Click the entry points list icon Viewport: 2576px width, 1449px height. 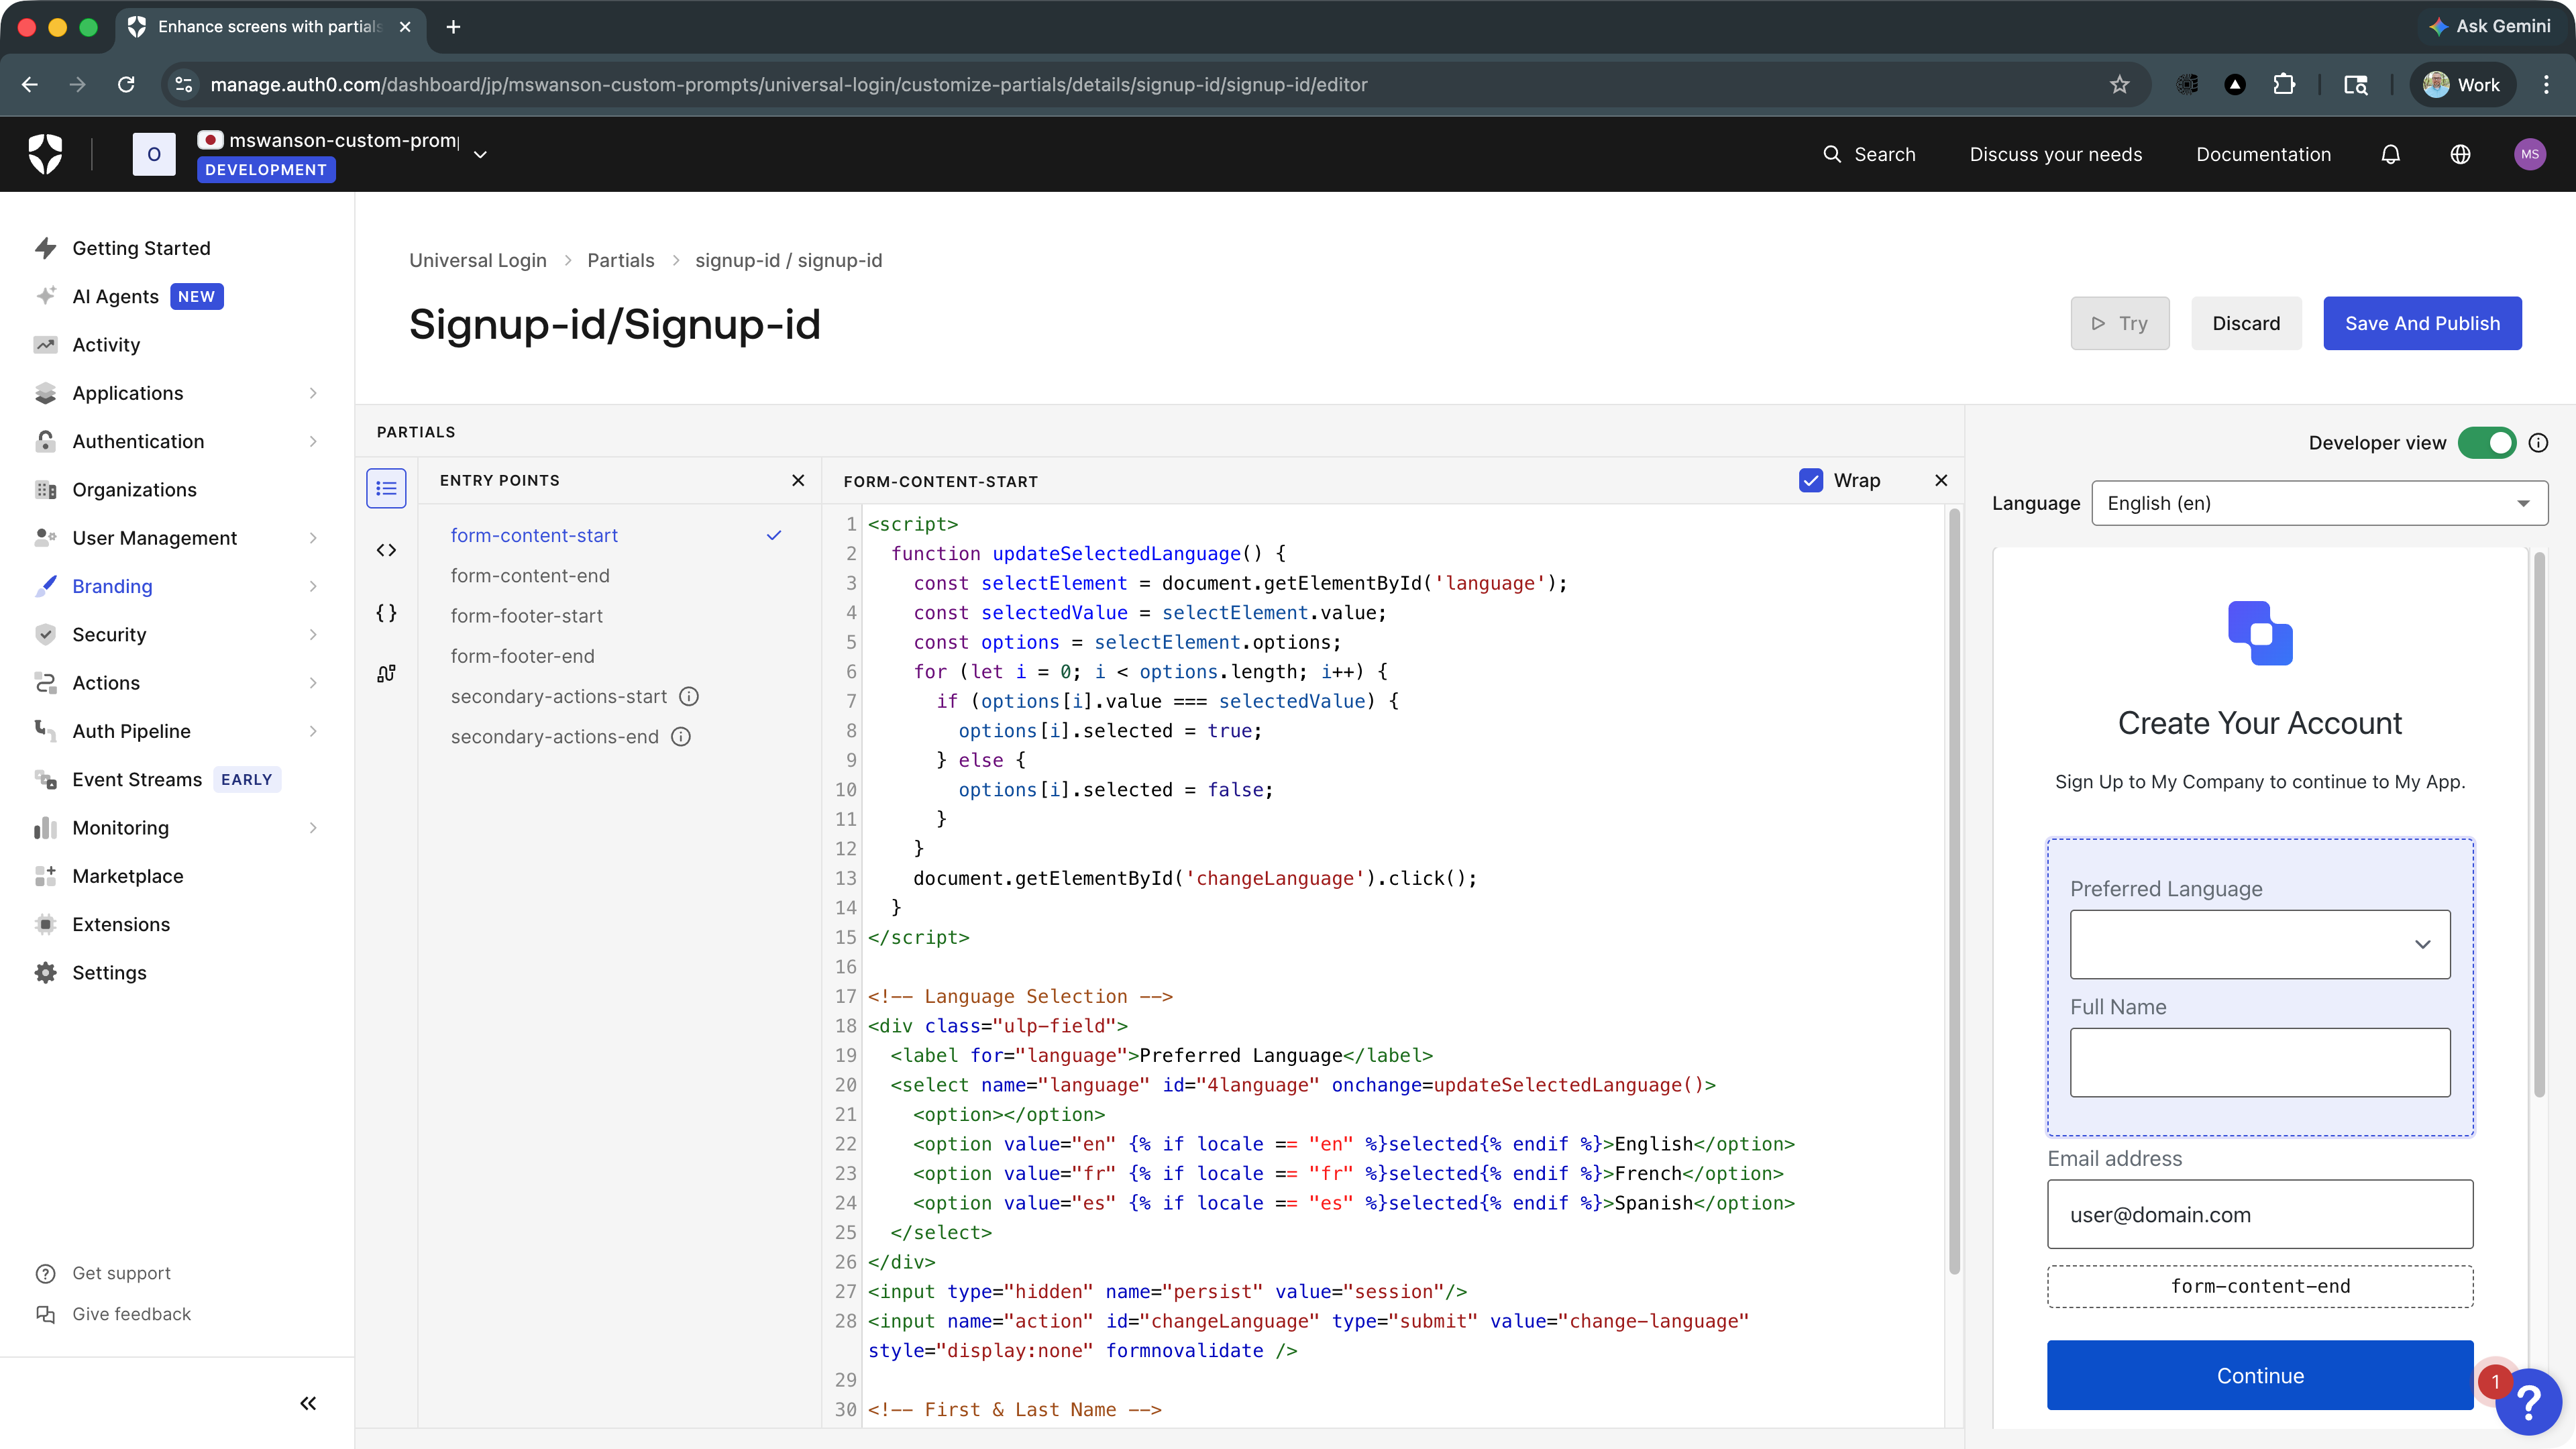click(x=386, y=489)
